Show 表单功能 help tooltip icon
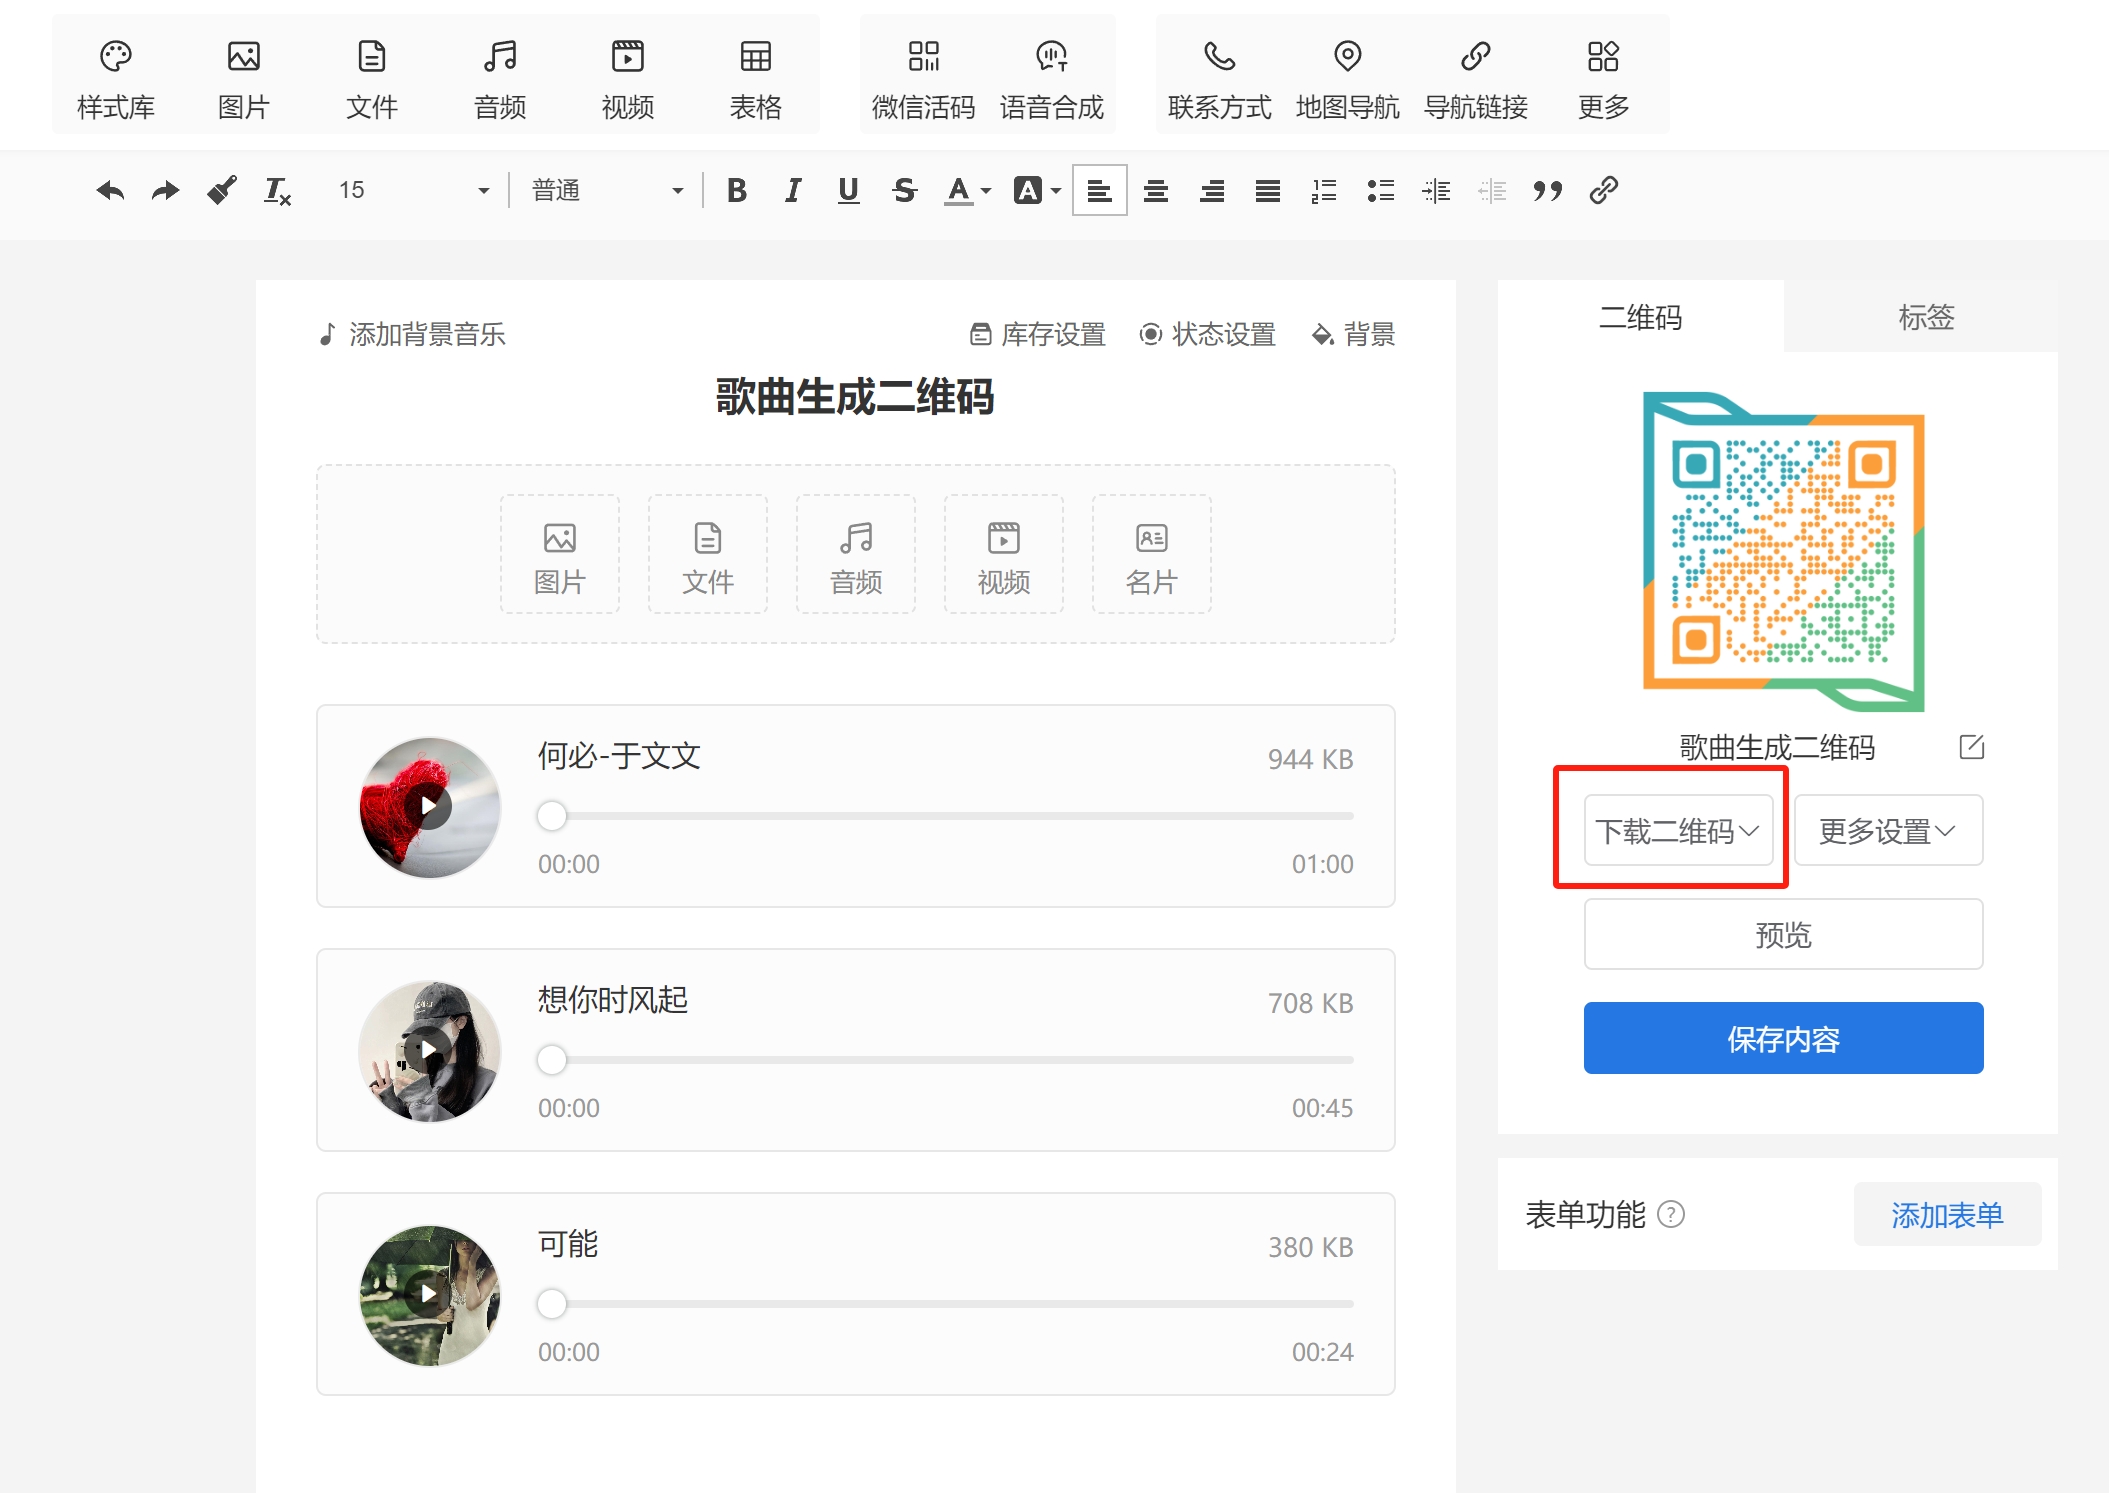 pyautogui.click(x=1671, y=1214)
